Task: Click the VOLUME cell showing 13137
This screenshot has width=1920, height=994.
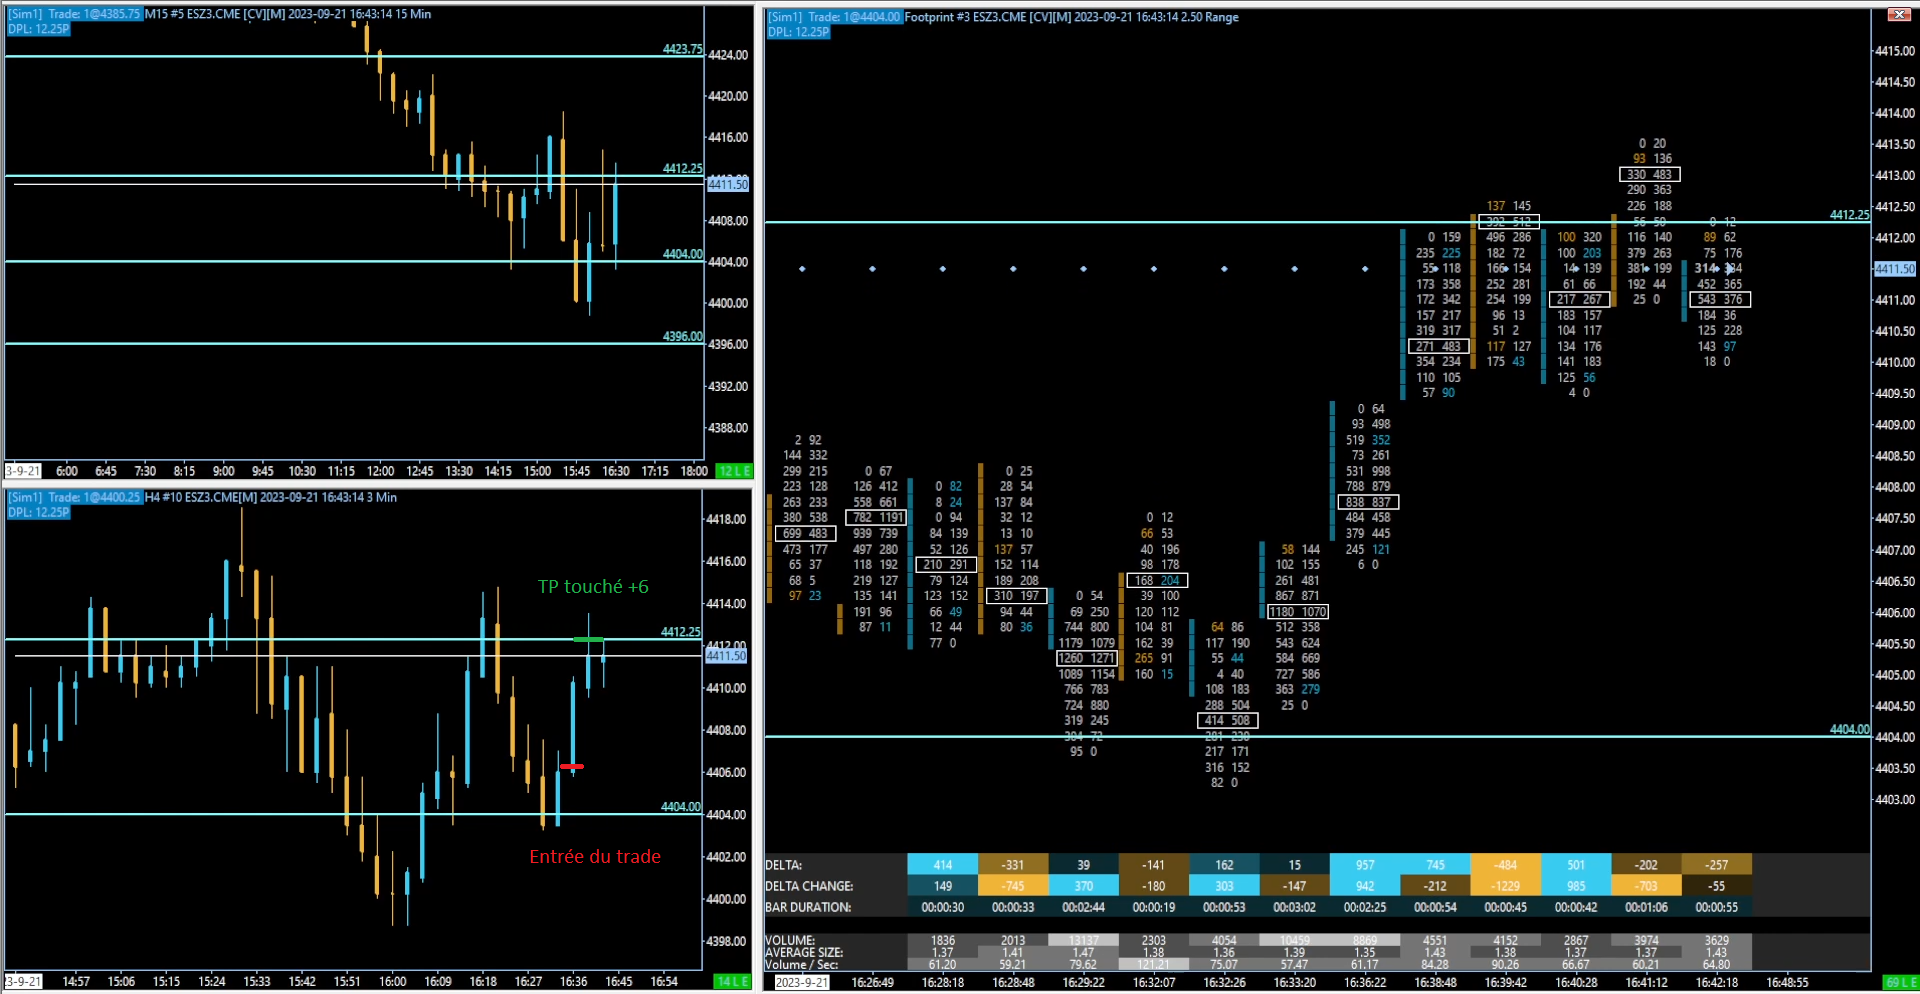Action: click(x=1083, y=940)
